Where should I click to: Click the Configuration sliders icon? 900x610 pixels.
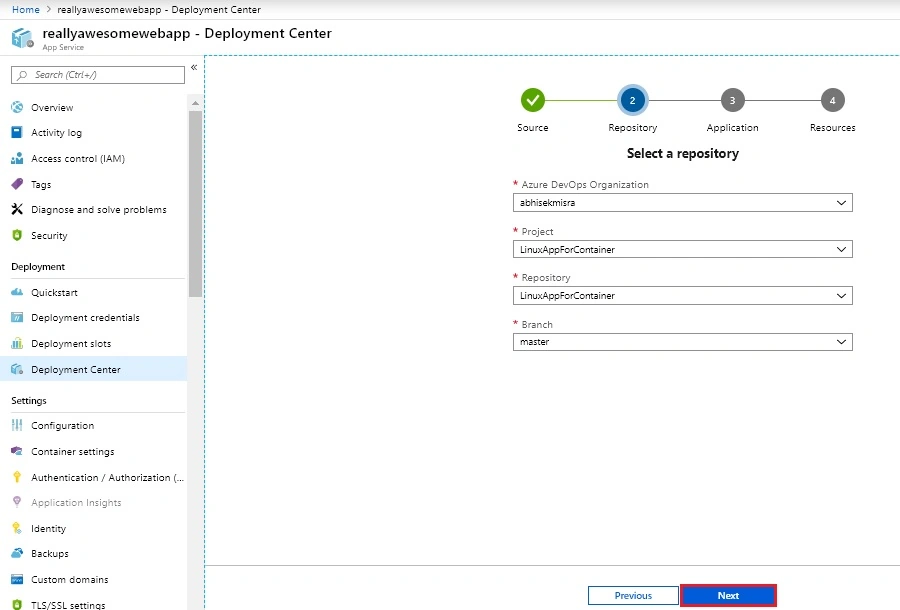17,425
